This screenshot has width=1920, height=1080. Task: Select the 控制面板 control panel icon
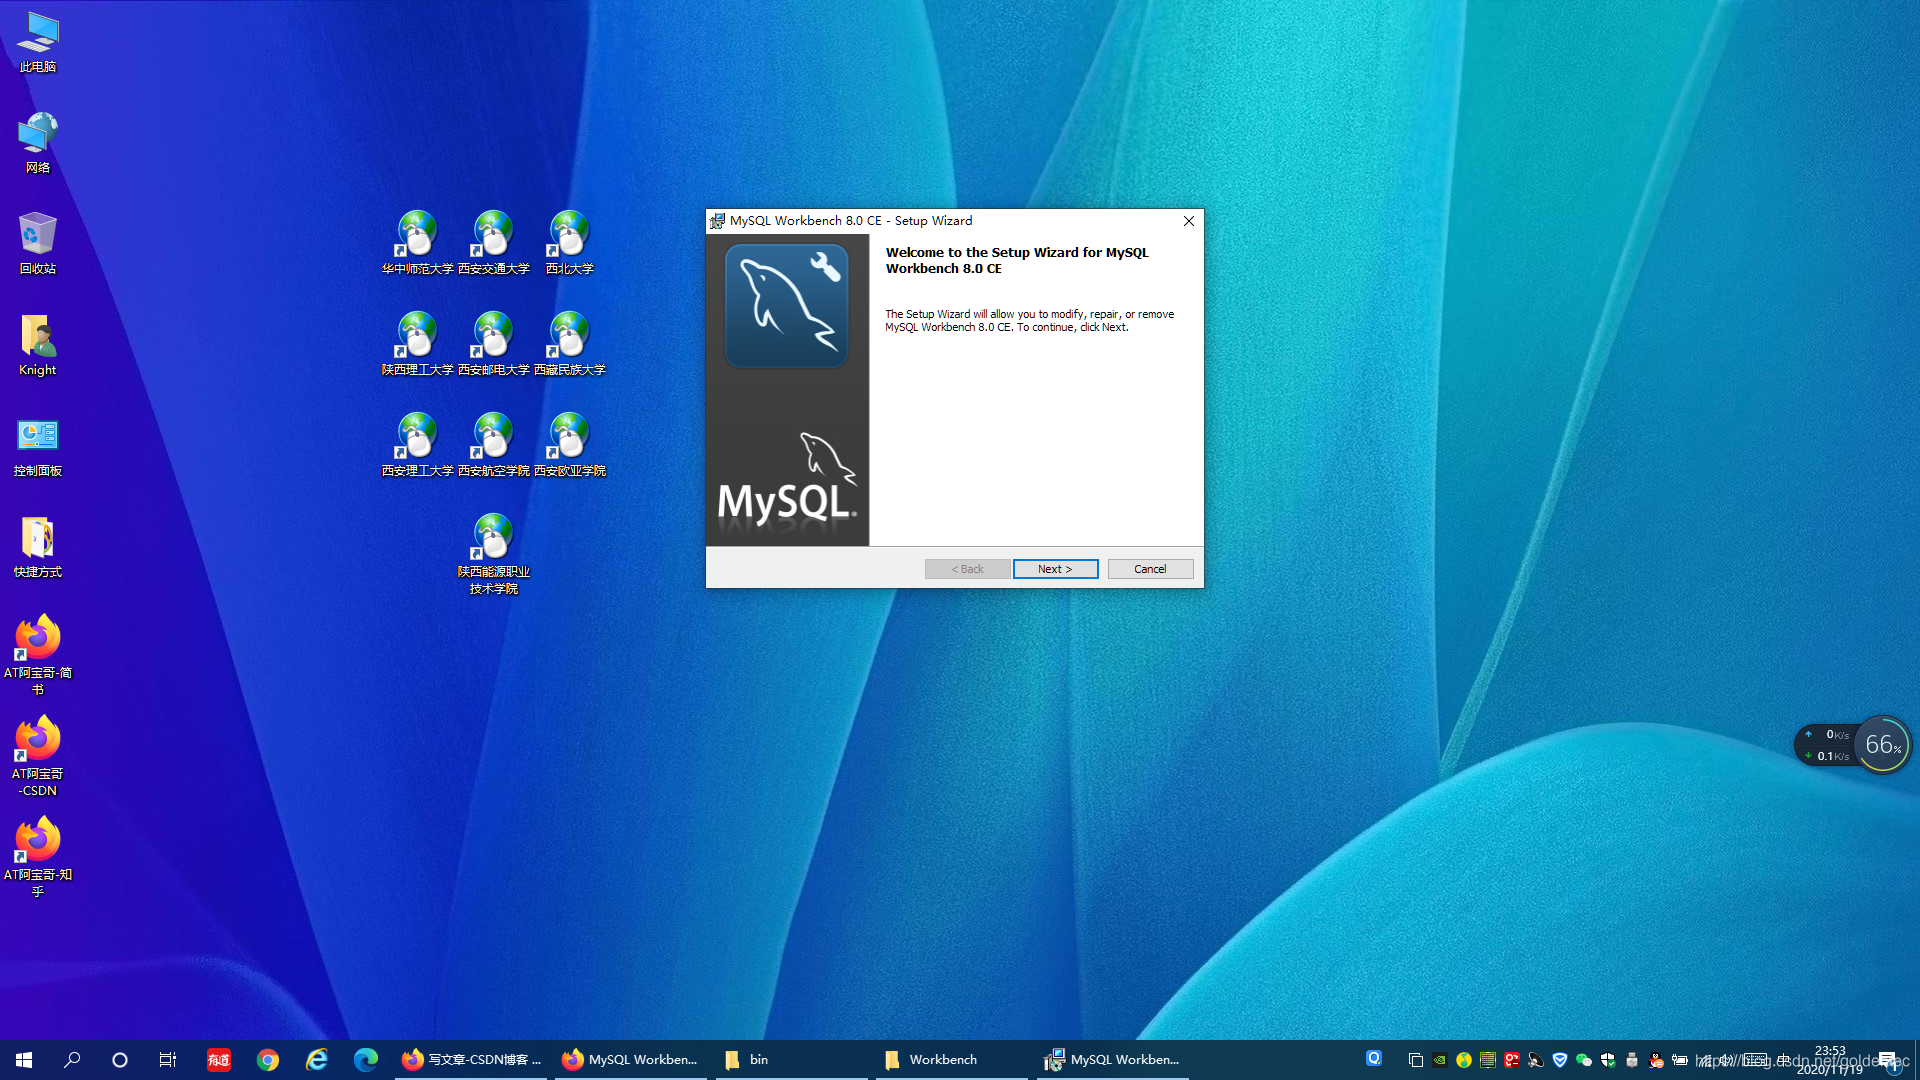point(38,446)
